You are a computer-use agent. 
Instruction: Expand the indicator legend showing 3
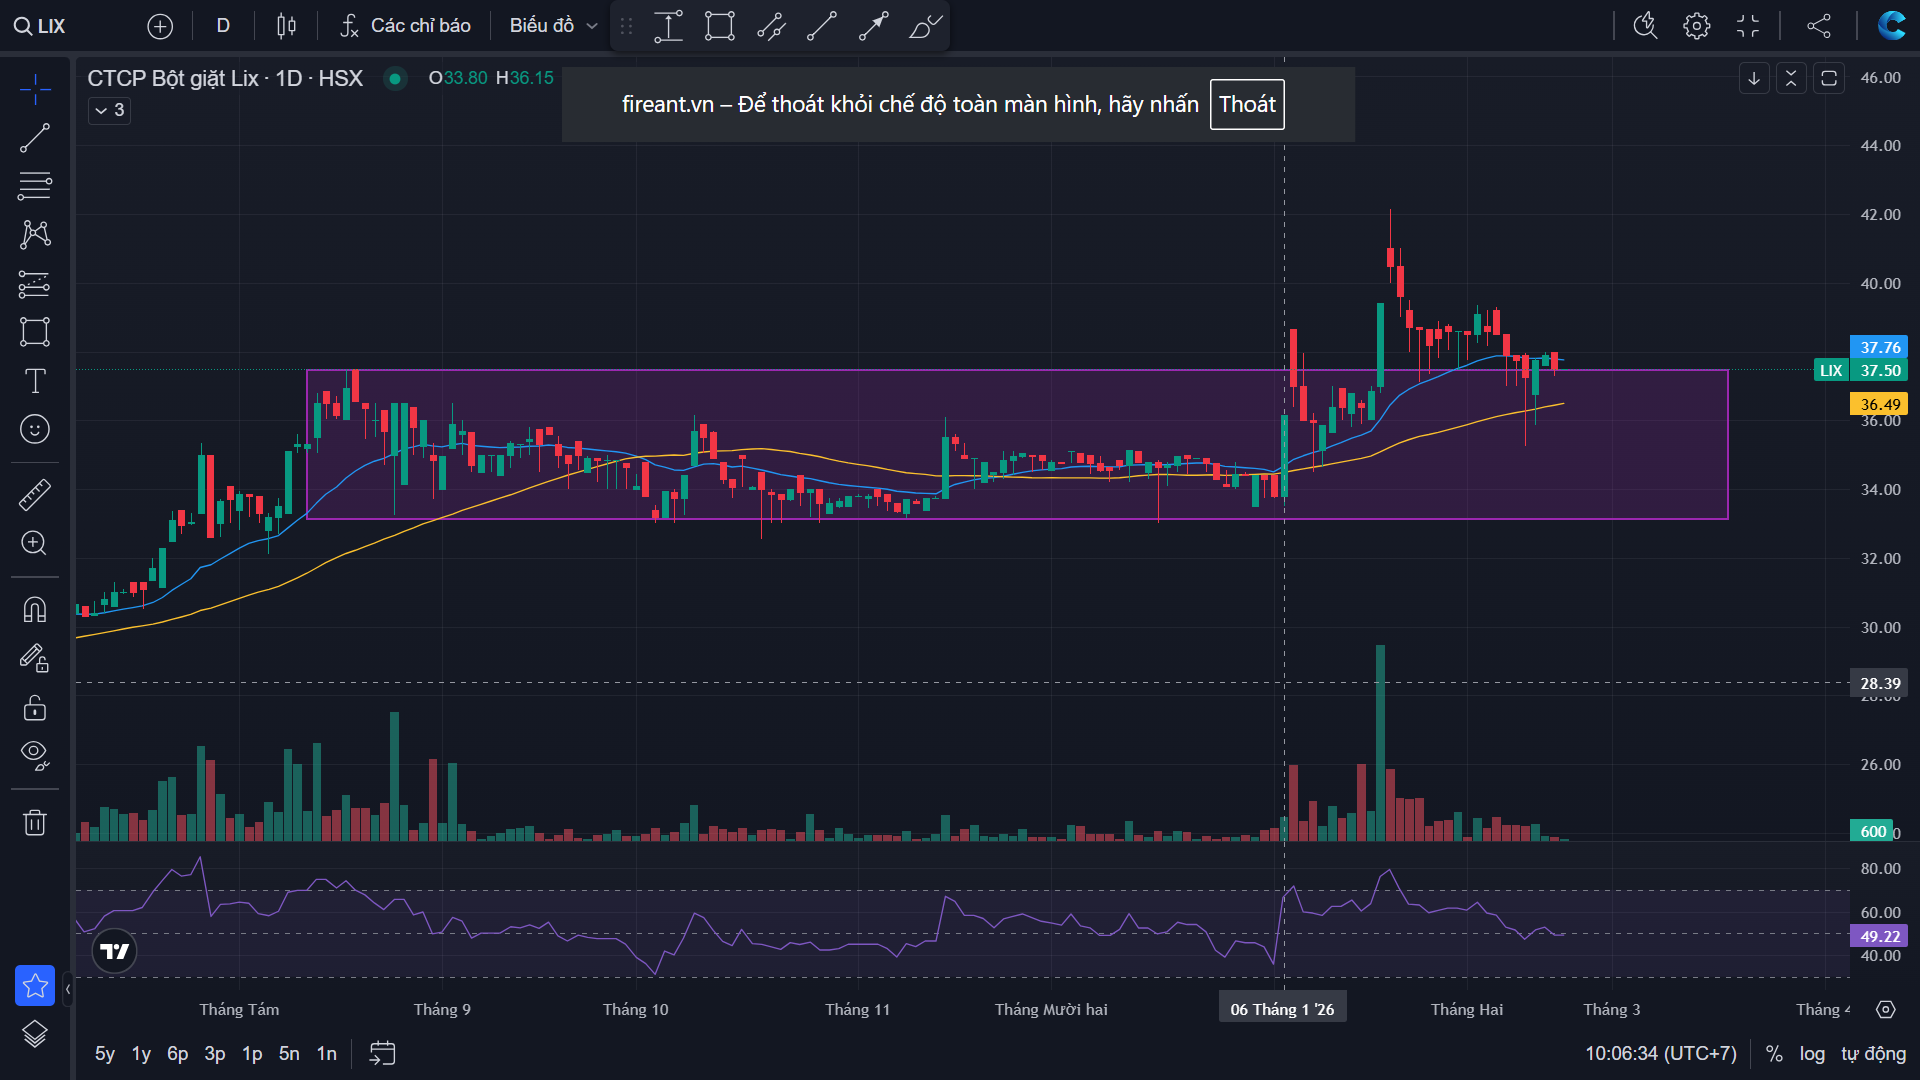click(x=109, y=110)
